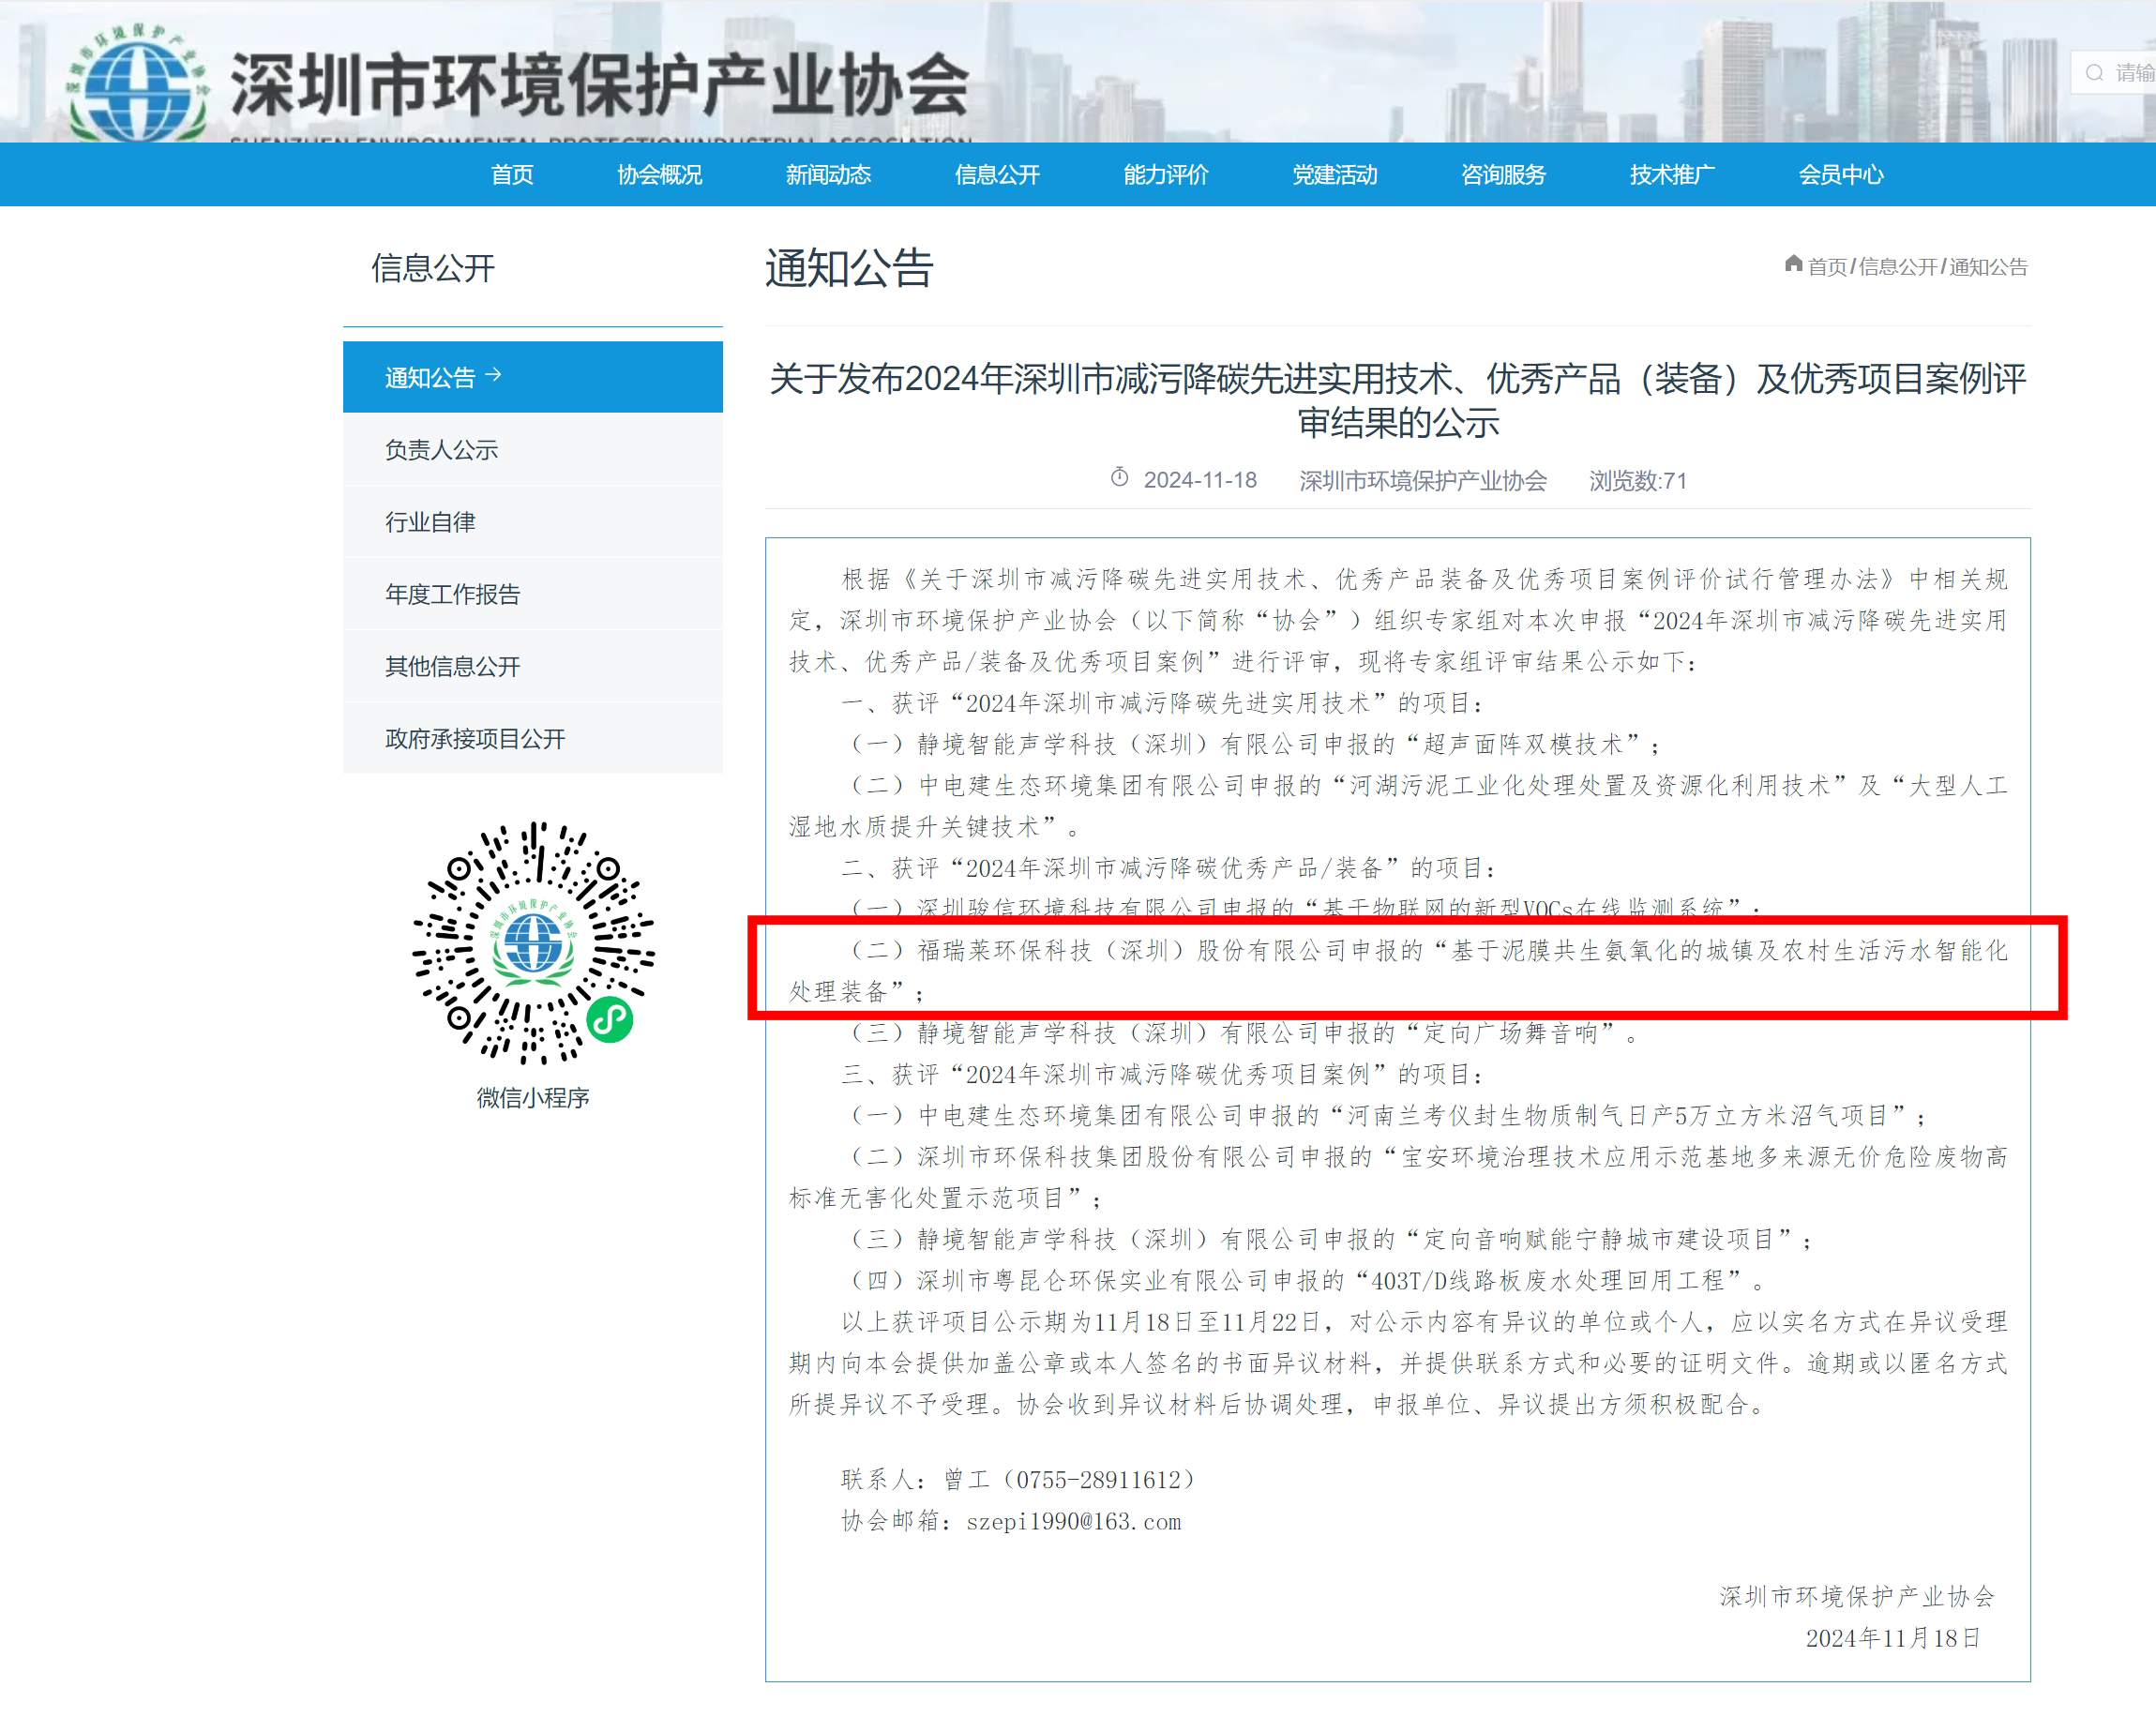2156x1717 pixels.
Task: Click the search magnifier icon
Action: coord(2094,73)
